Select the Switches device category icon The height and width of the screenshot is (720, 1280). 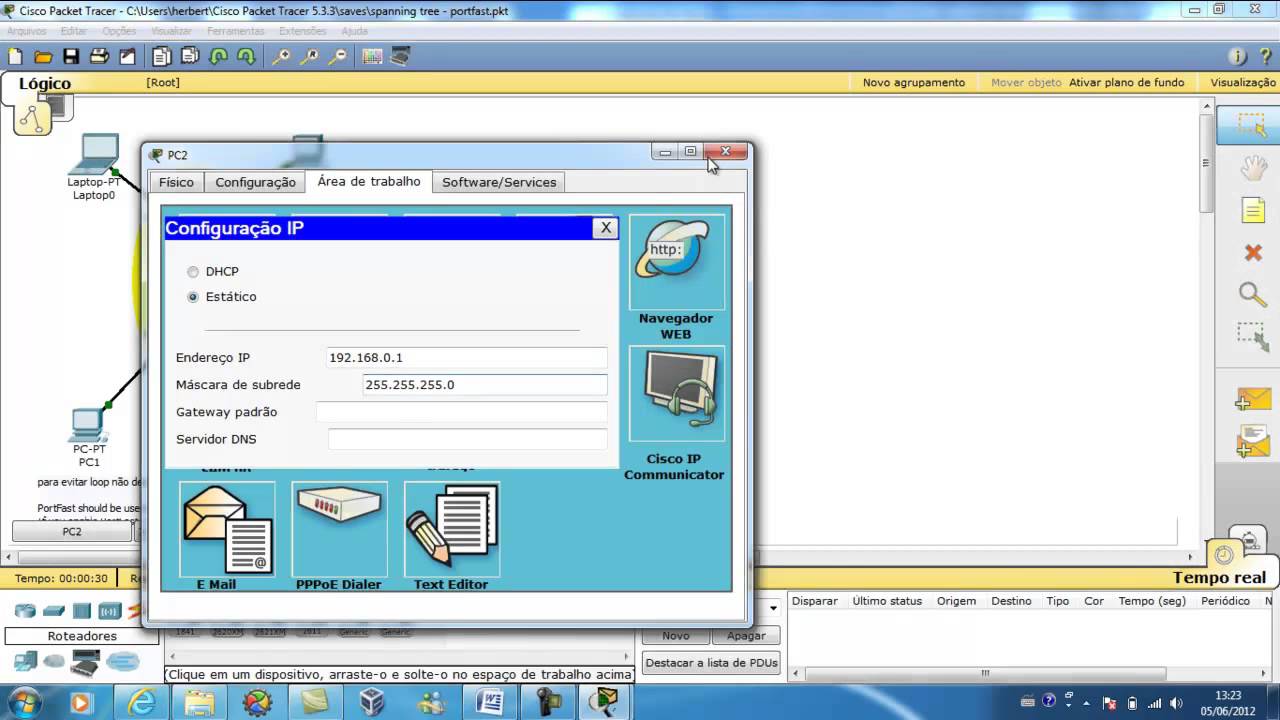[53, 611]
